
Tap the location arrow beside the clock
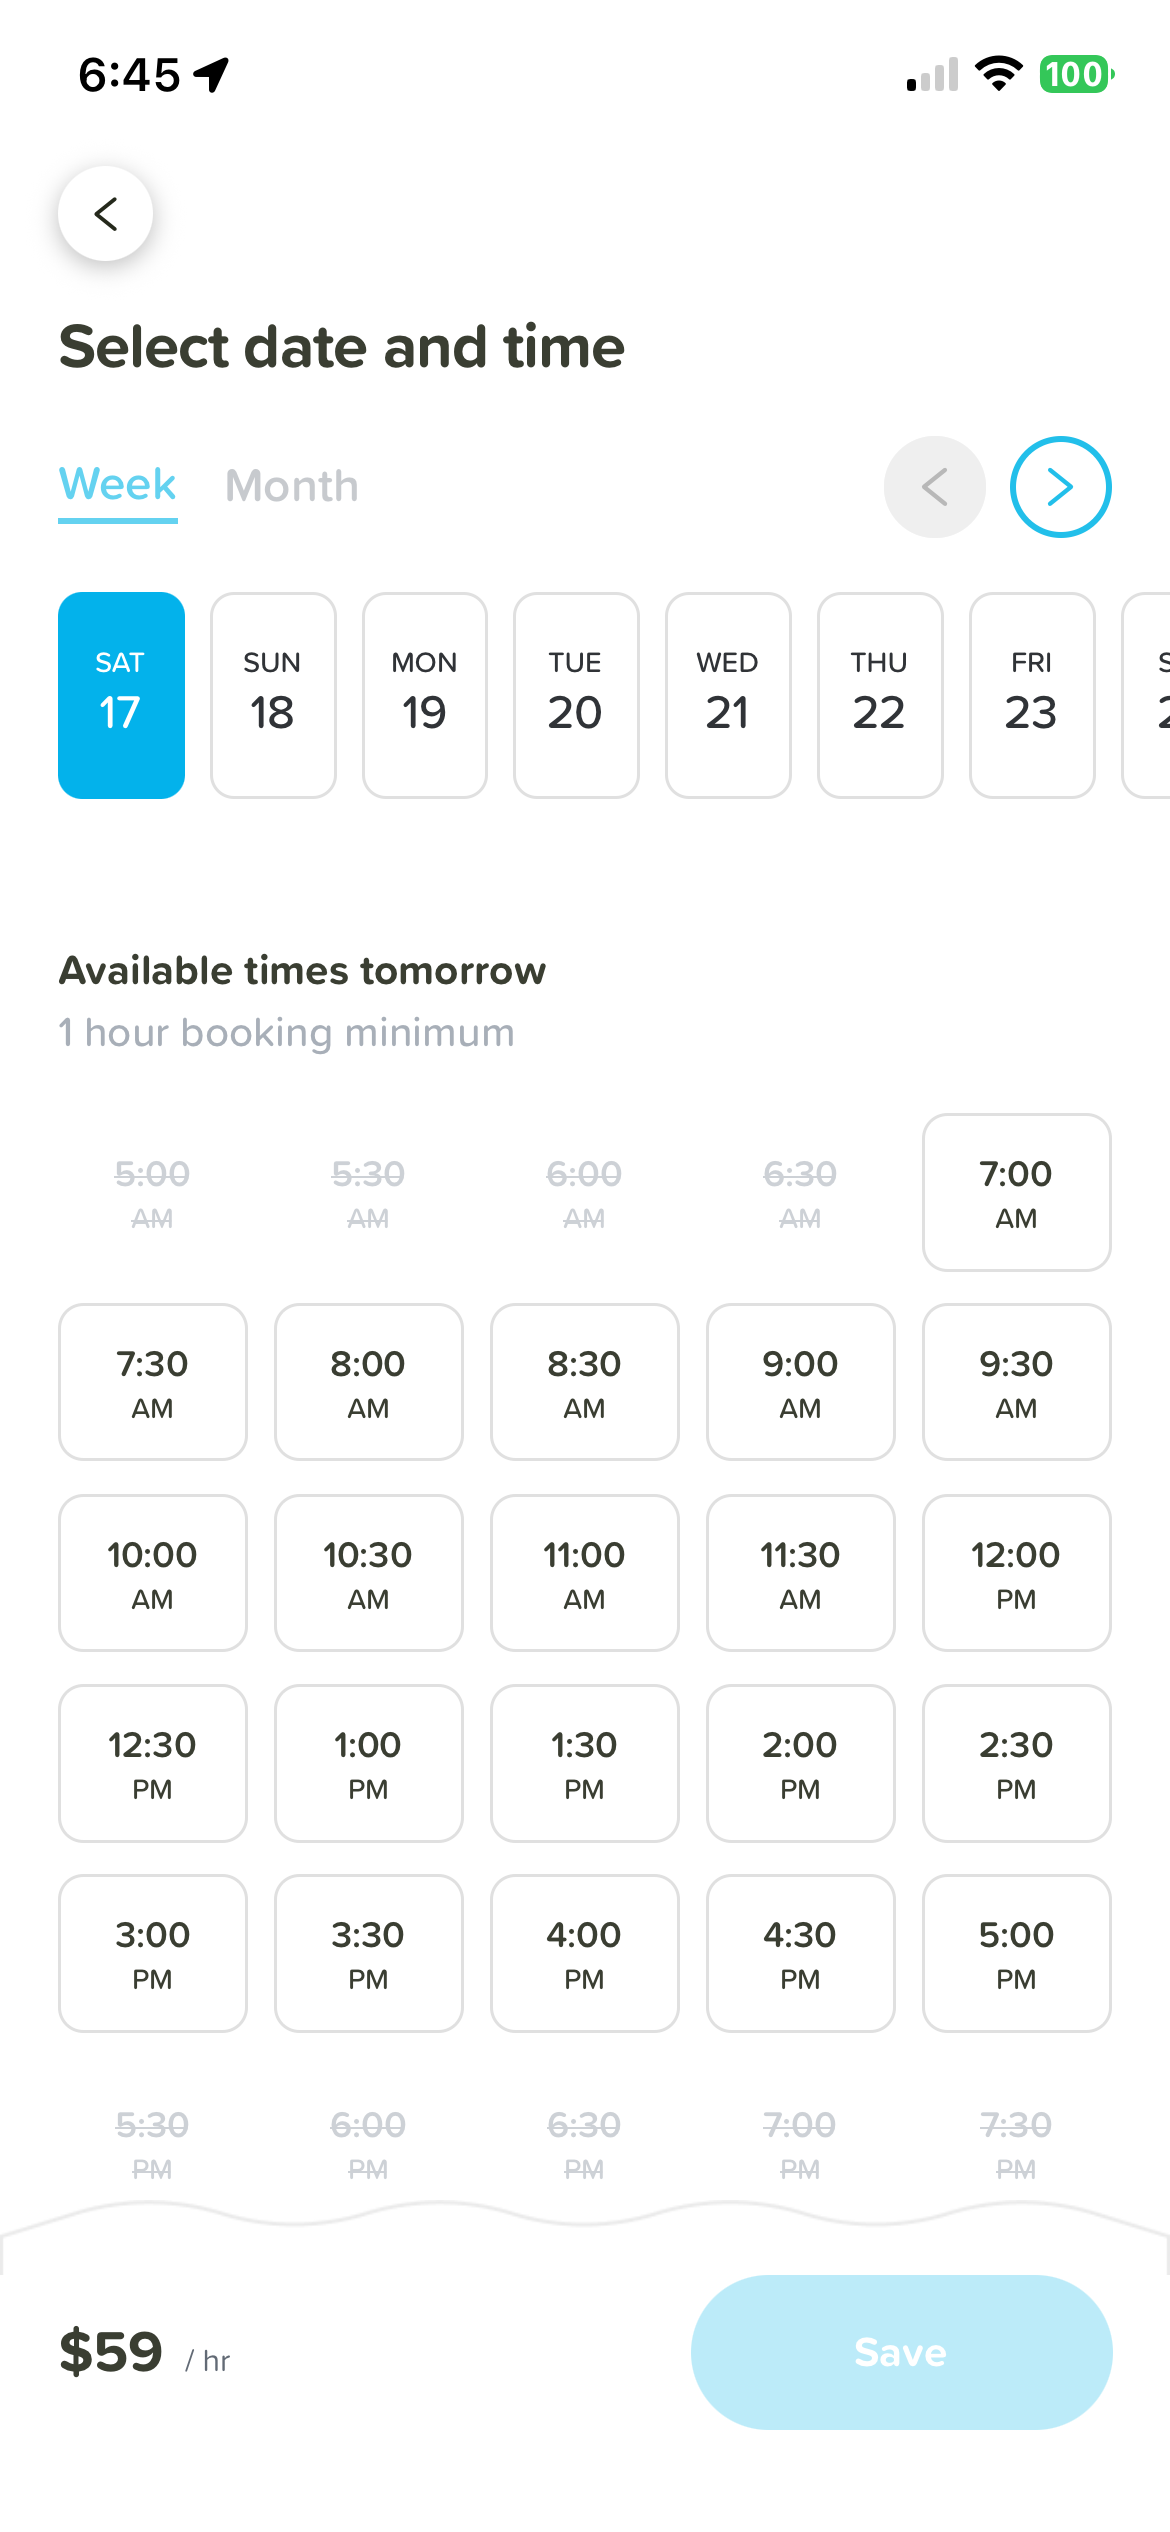211,75
